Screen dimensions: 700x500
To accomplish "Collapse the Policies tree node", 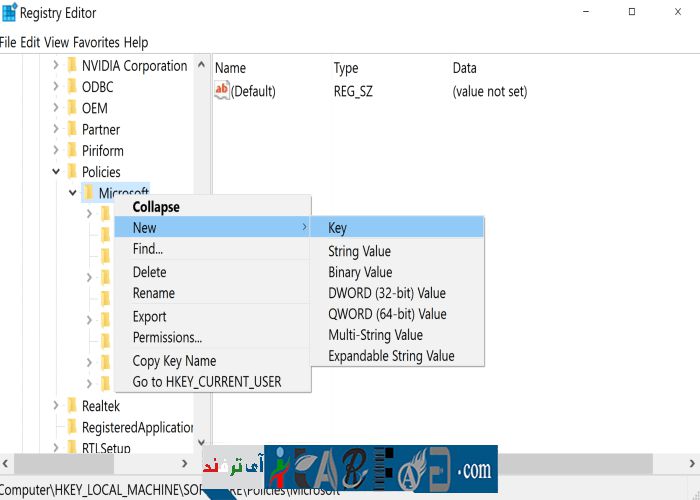I will coord(56,172).
